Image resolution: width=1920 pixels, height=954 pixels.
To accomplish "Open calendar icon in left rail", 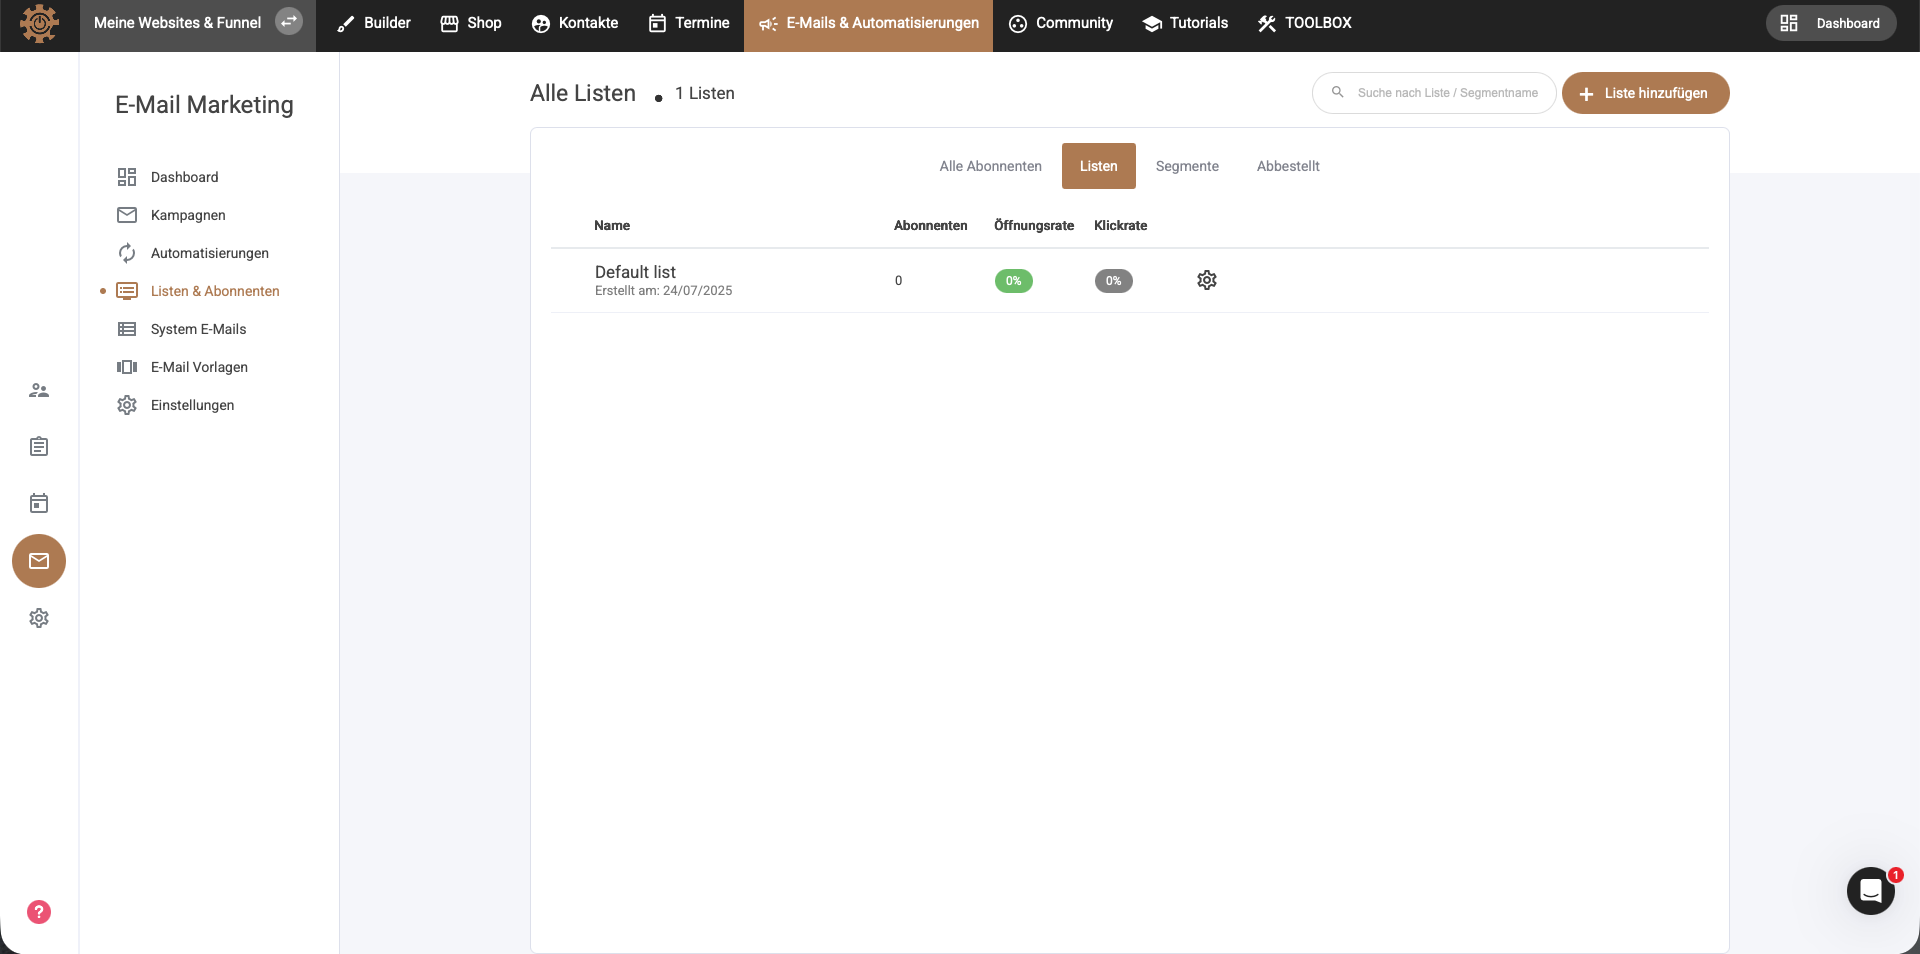I will (x=39, y=503).
